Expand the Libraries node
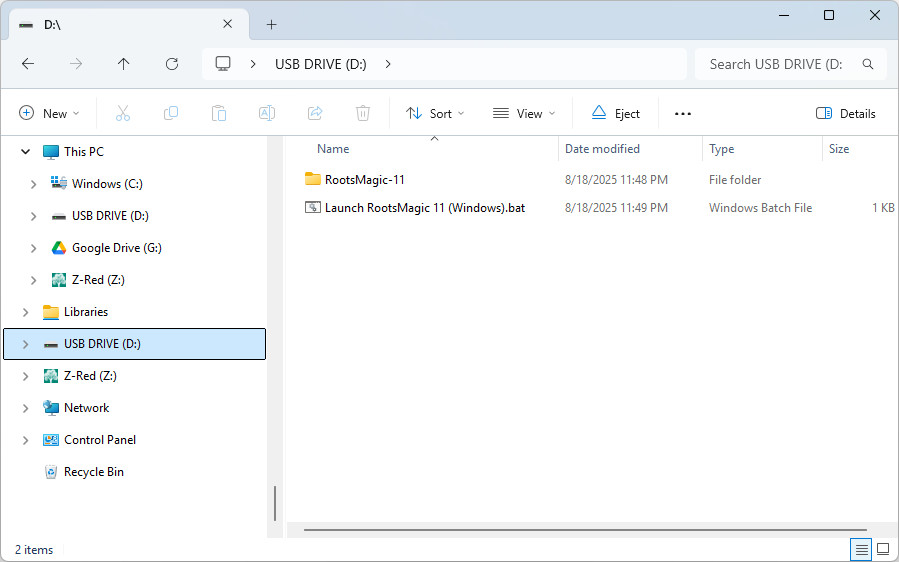 point(25,312)
